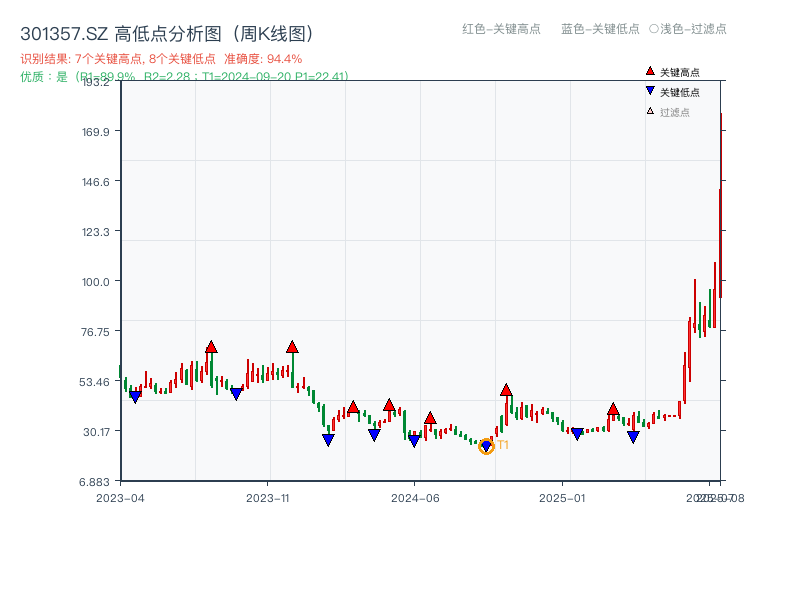Viewport: 800px width, 600px height.
Task: Select the blue low marker around 2024-02
Action: coord(329,439)
